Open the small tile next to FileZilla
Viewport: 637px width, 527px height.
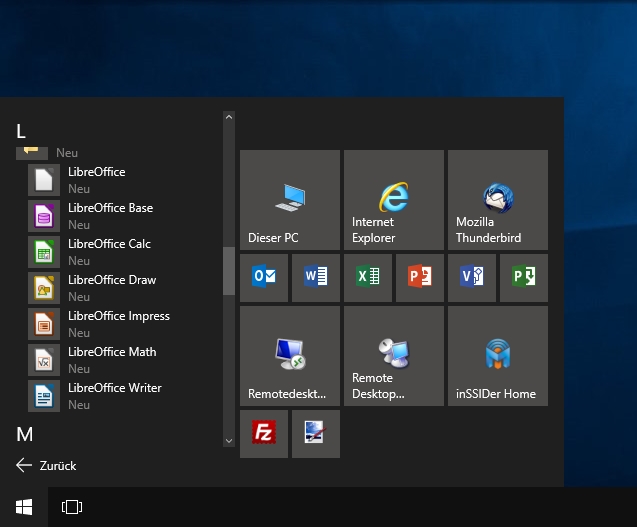pos(316,434)
